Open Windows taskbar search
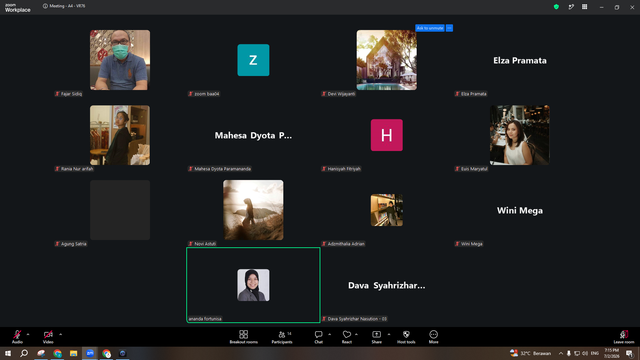Screen dimensions: 640x360 (24, 353)
